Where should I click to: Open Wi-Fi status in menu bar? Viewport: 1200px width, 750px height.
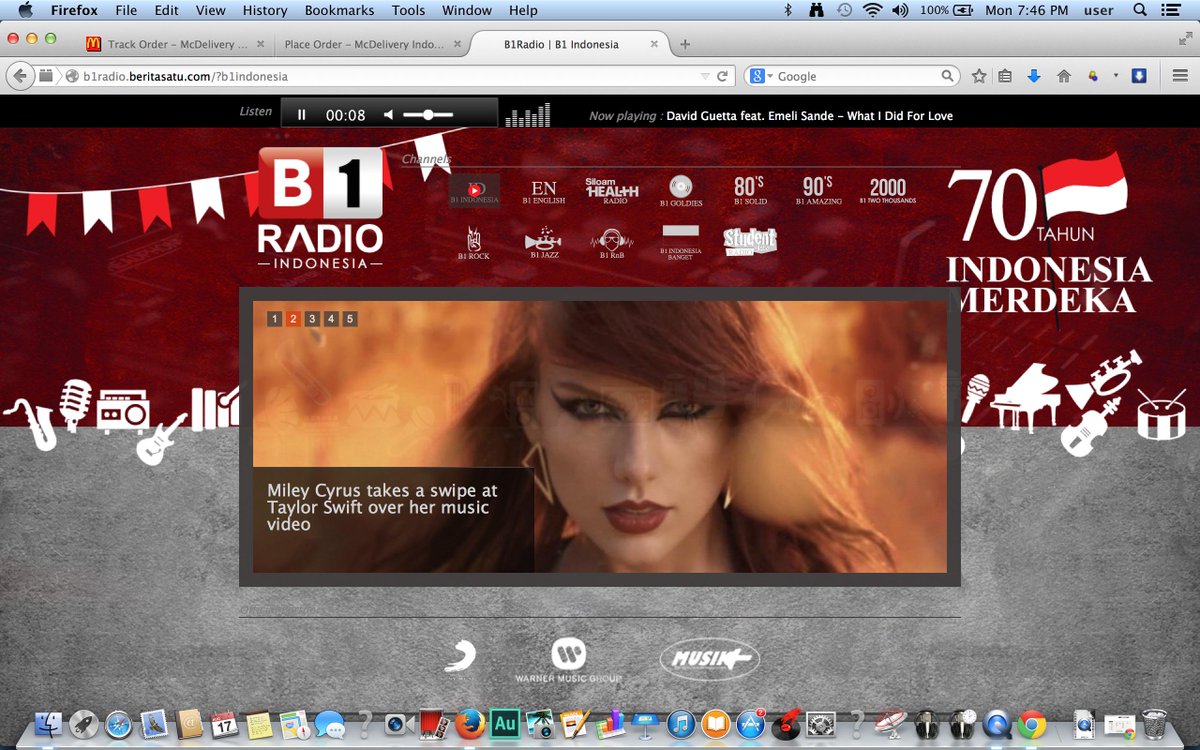[873, 10]
